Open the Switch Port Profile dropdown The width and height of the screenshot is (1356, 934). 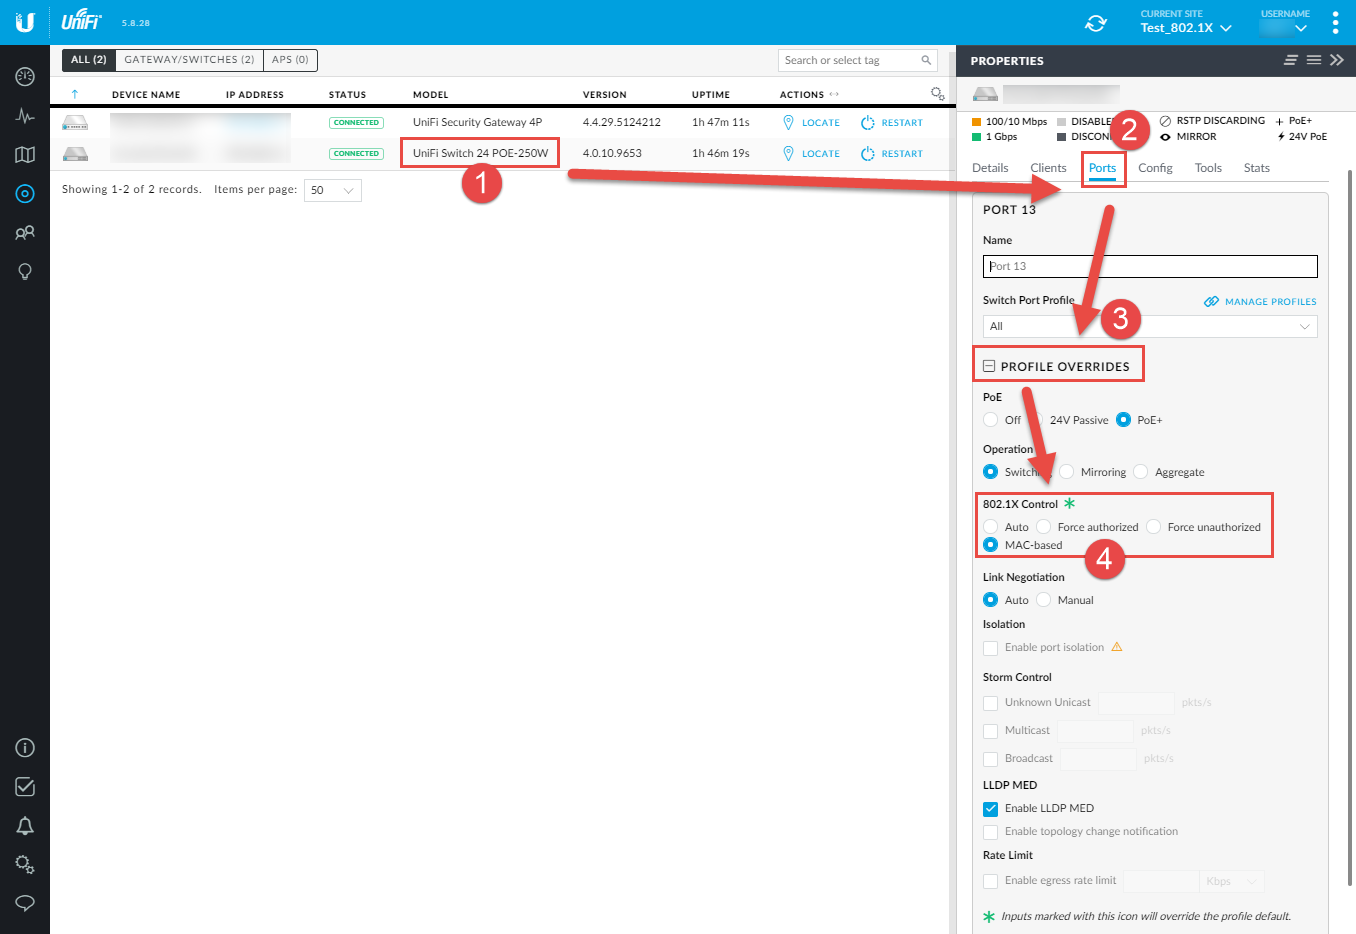1150,326
